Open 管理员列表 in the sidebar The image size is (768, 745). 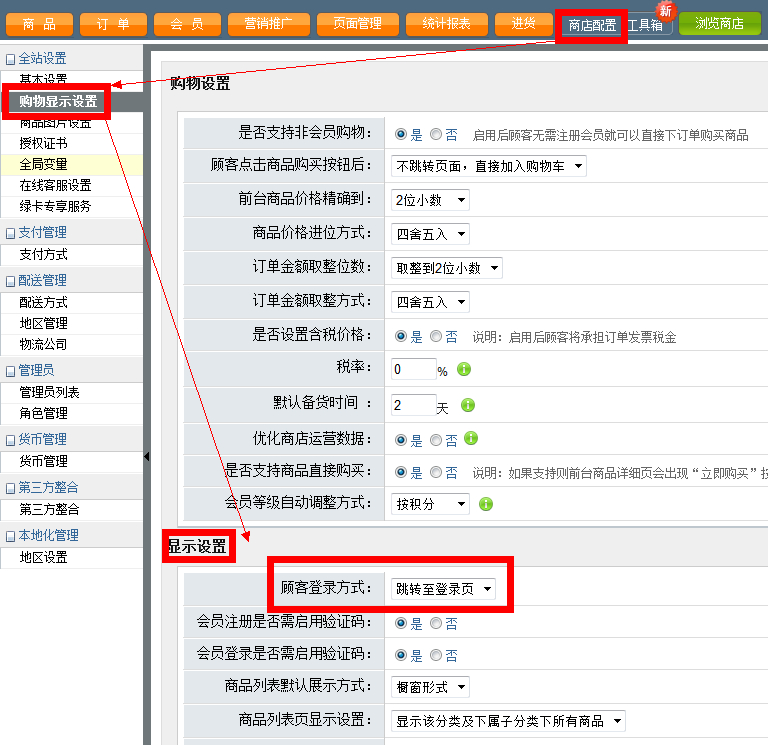[x=50, y=392]
